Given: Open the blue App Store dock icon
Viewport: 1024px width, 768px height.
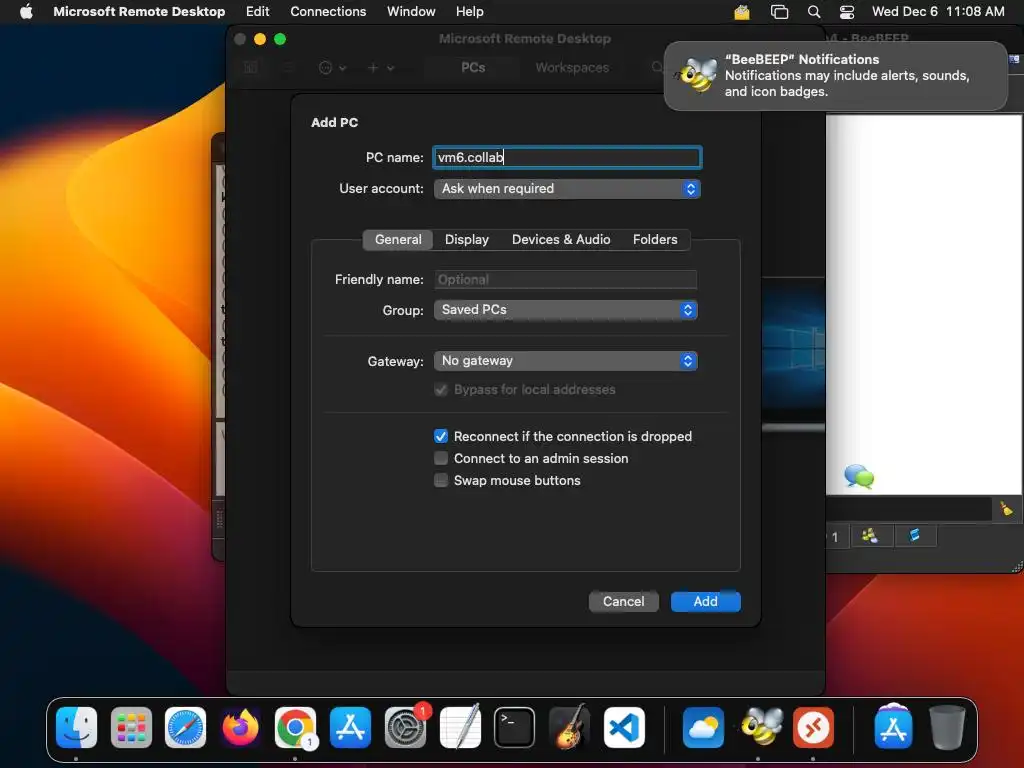Looking at the screenshot, I should (350, 727).
